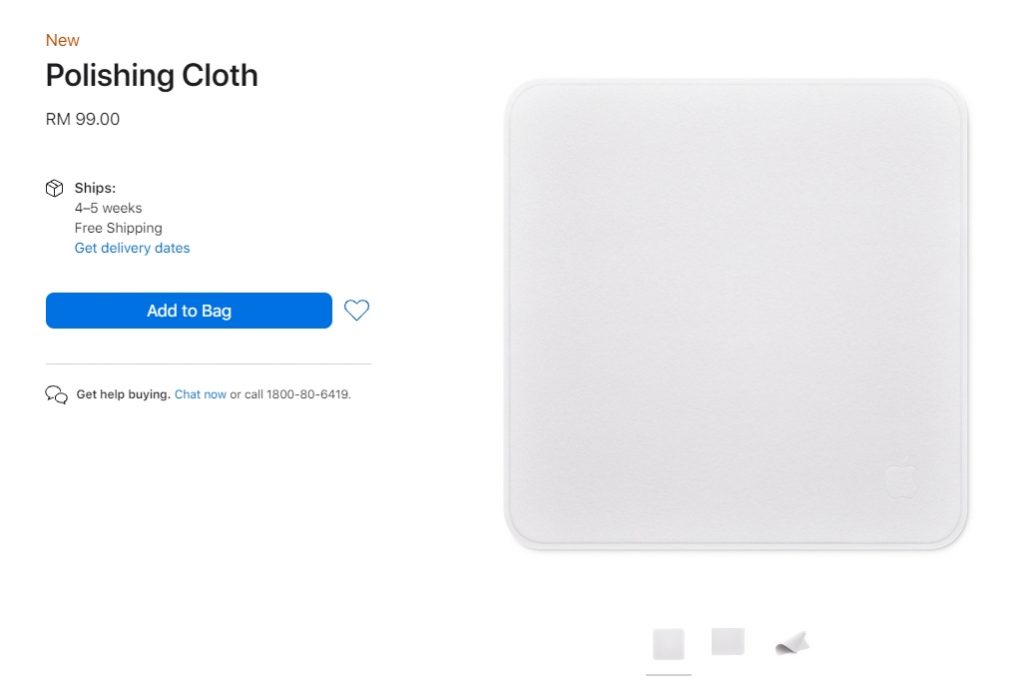Screen dimensions: 1024x698
Task: Click the heart favorite icon
Action: [357, 310]
